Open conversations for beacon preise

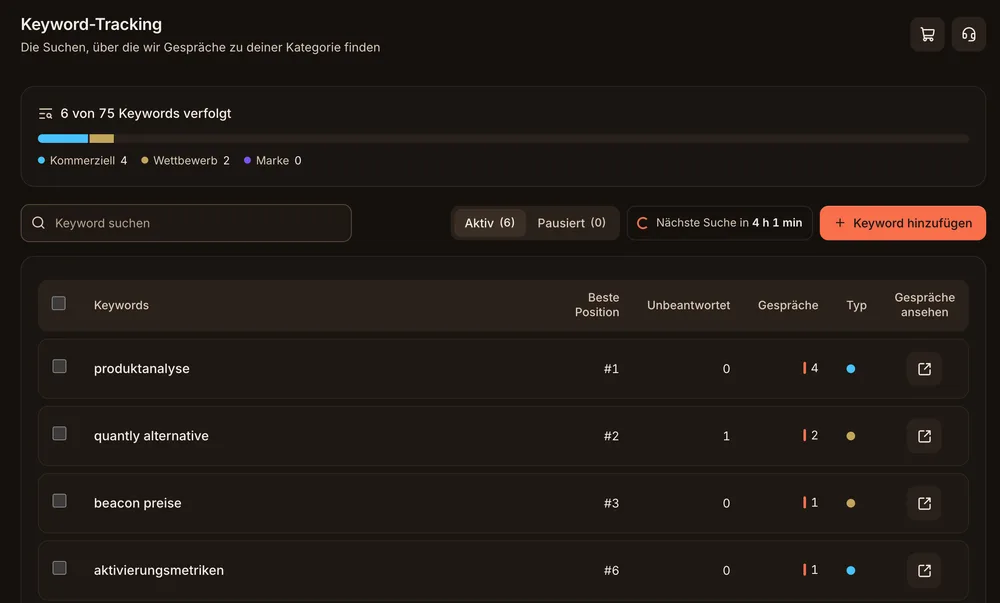coord(924,504)
